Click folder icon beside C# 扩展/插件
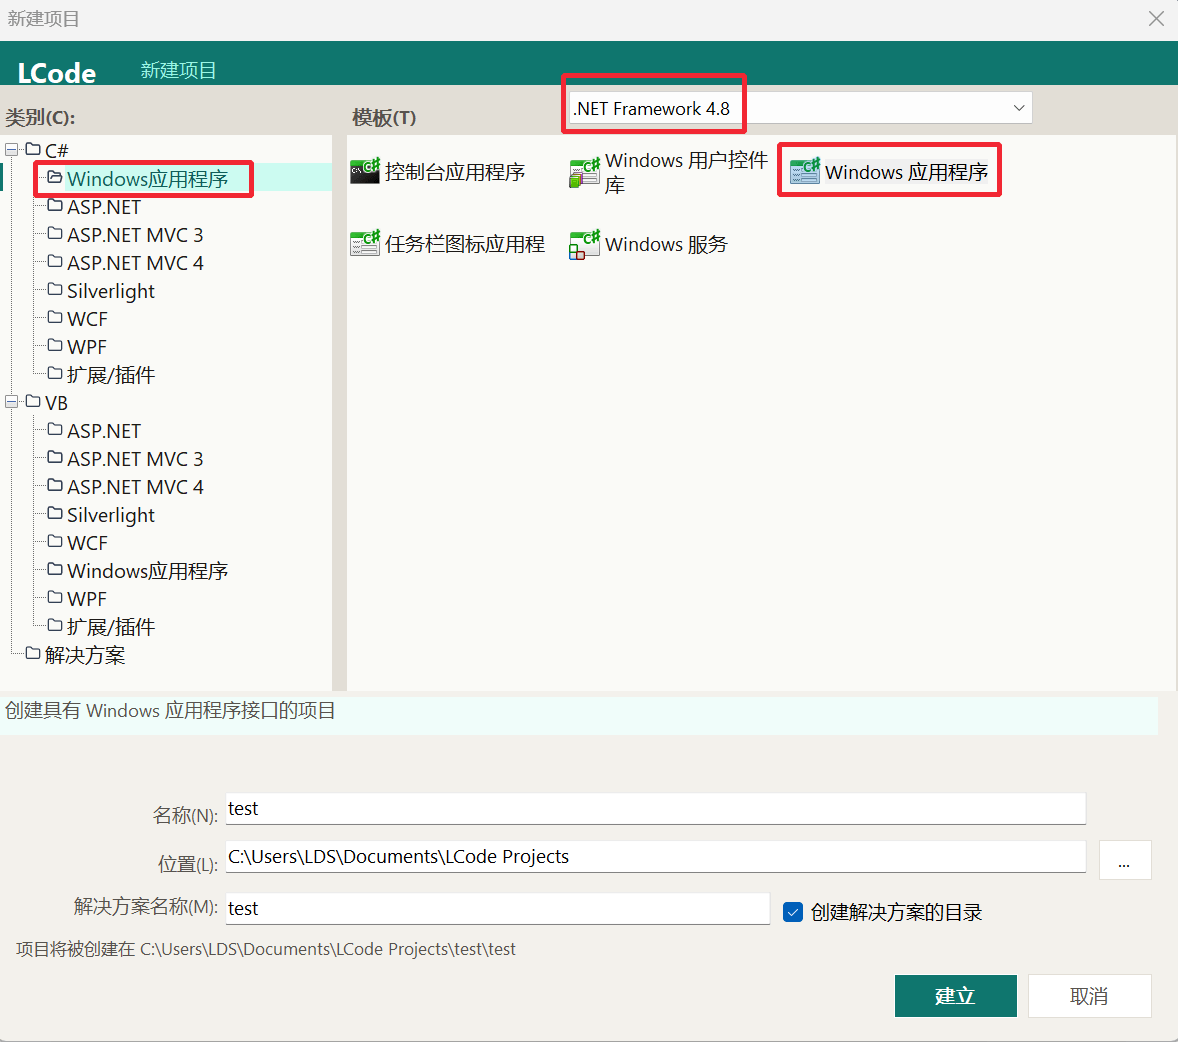The width and height of the screenshot is (1178, 1042). click(55, 373)
